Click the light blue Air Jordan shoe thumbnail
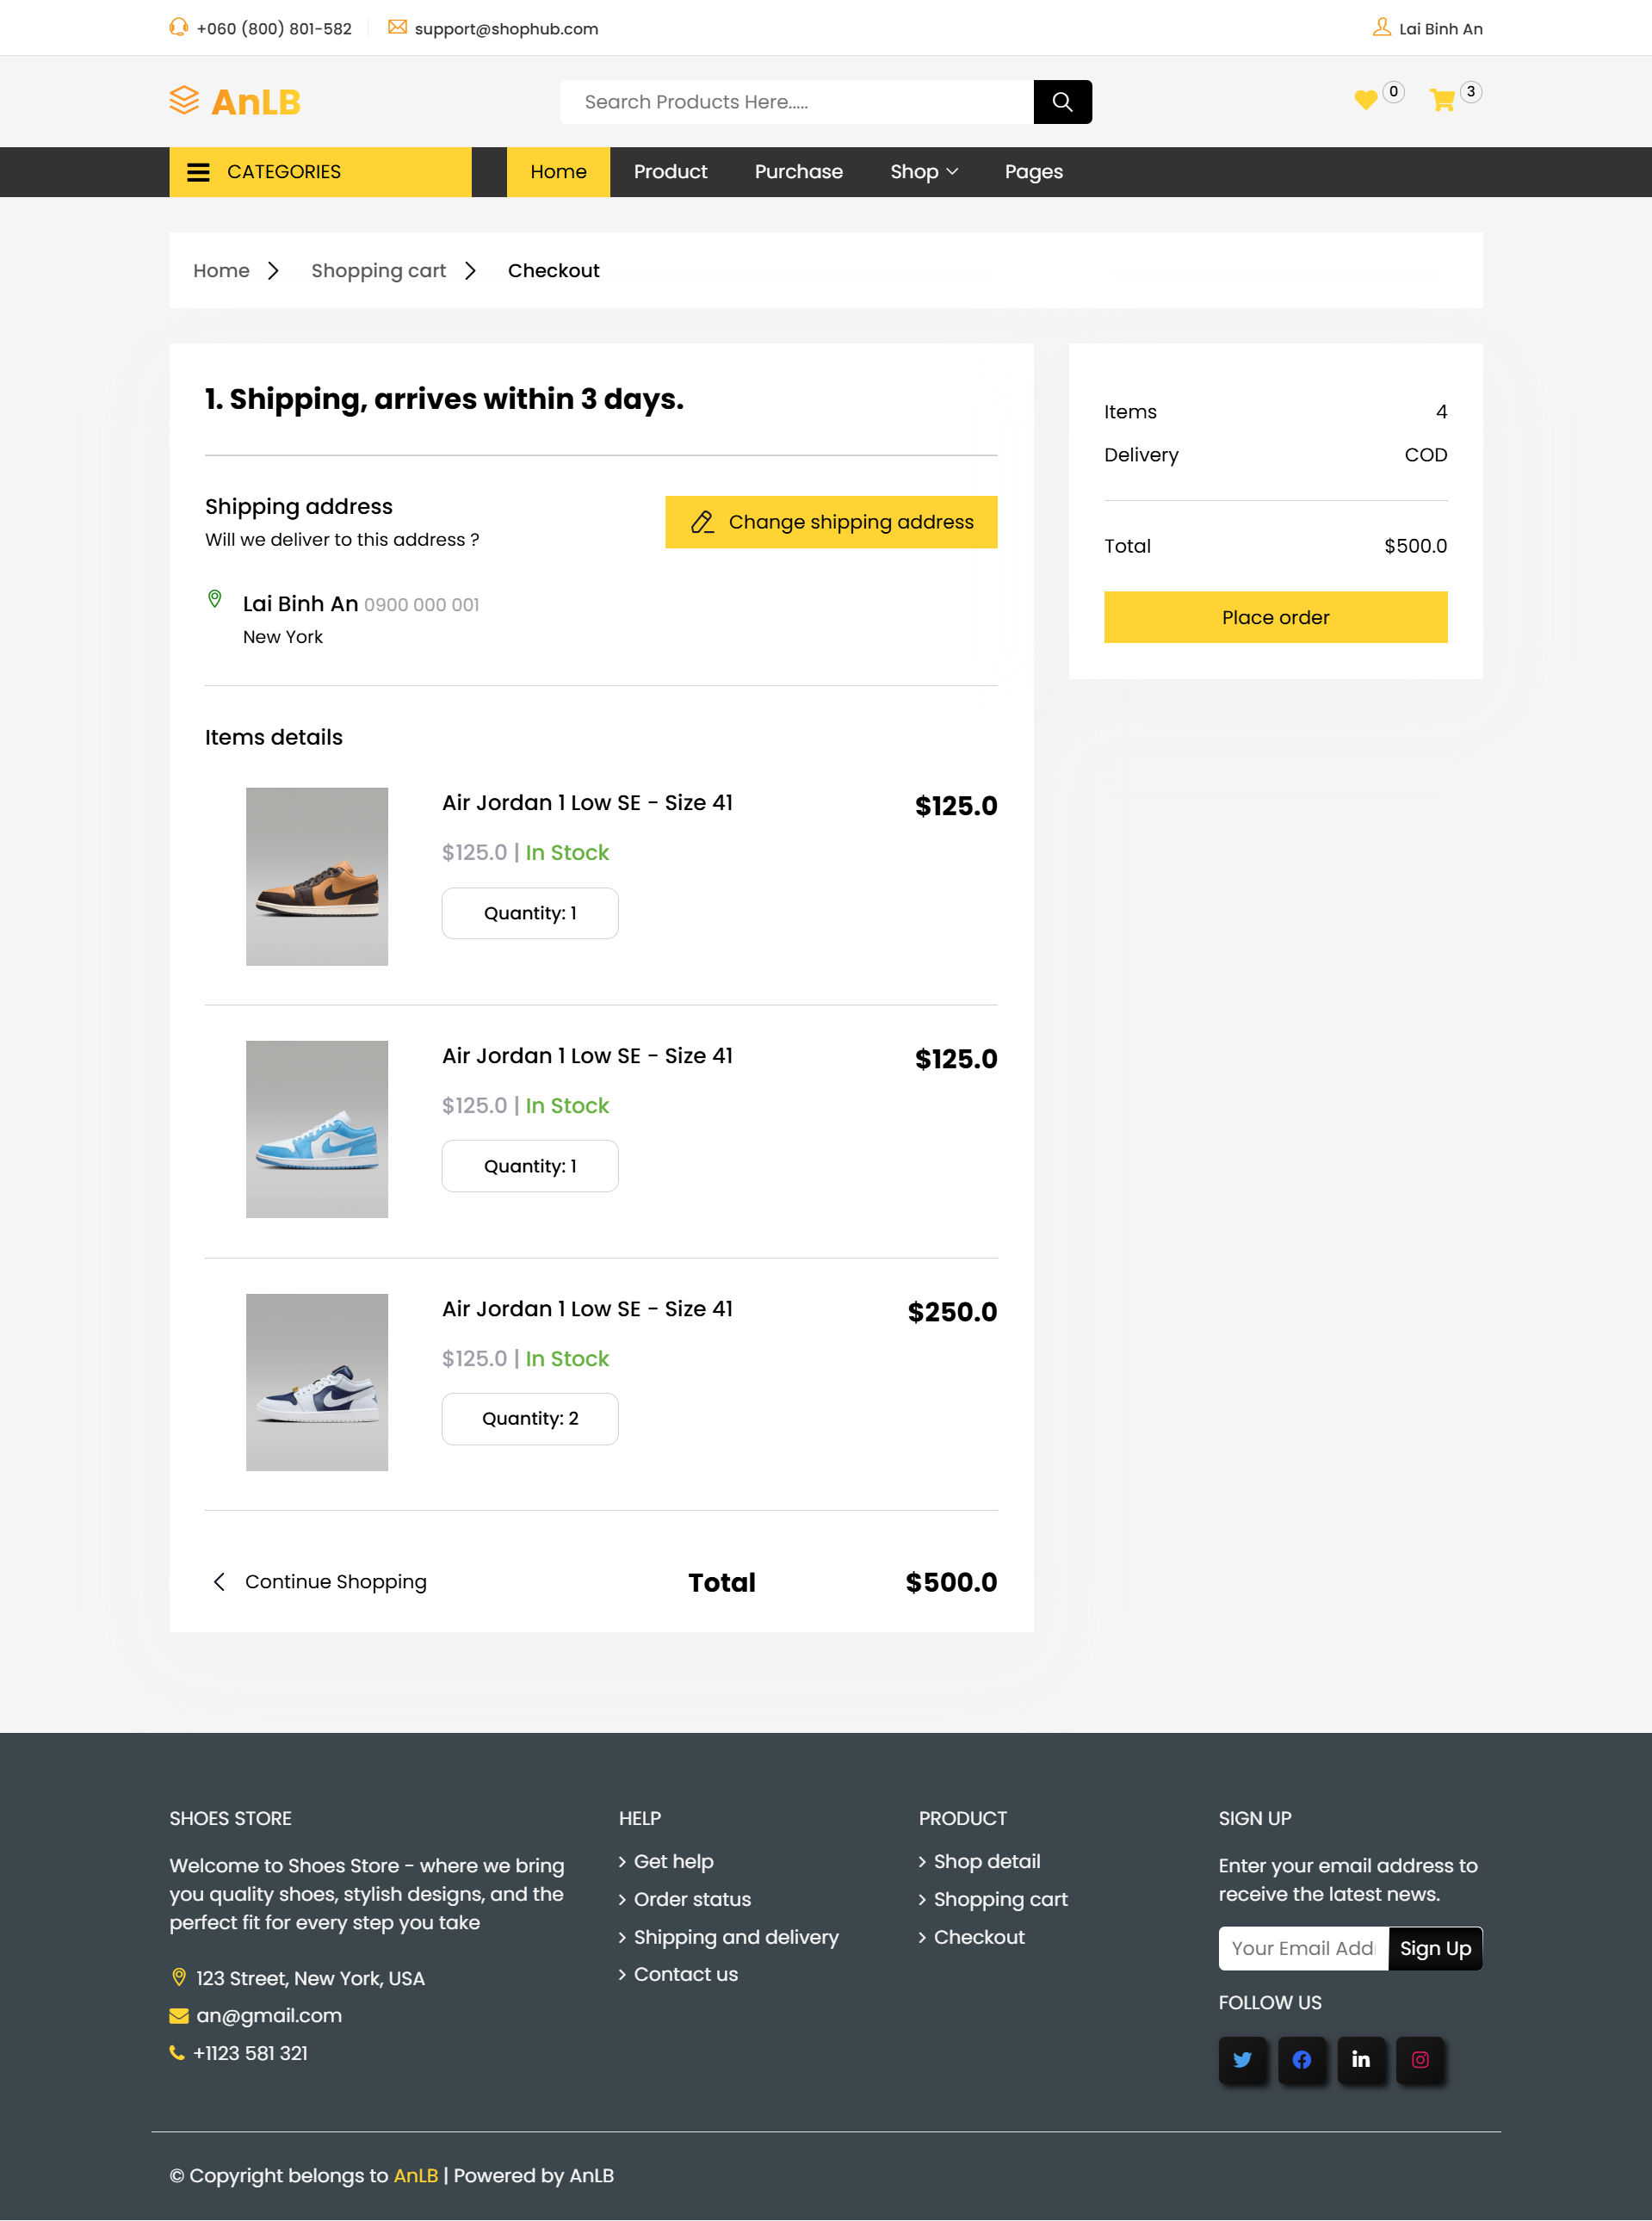Viewport: 1652px width, 2221px height. pyautogui.click(x=317, y=1129)
